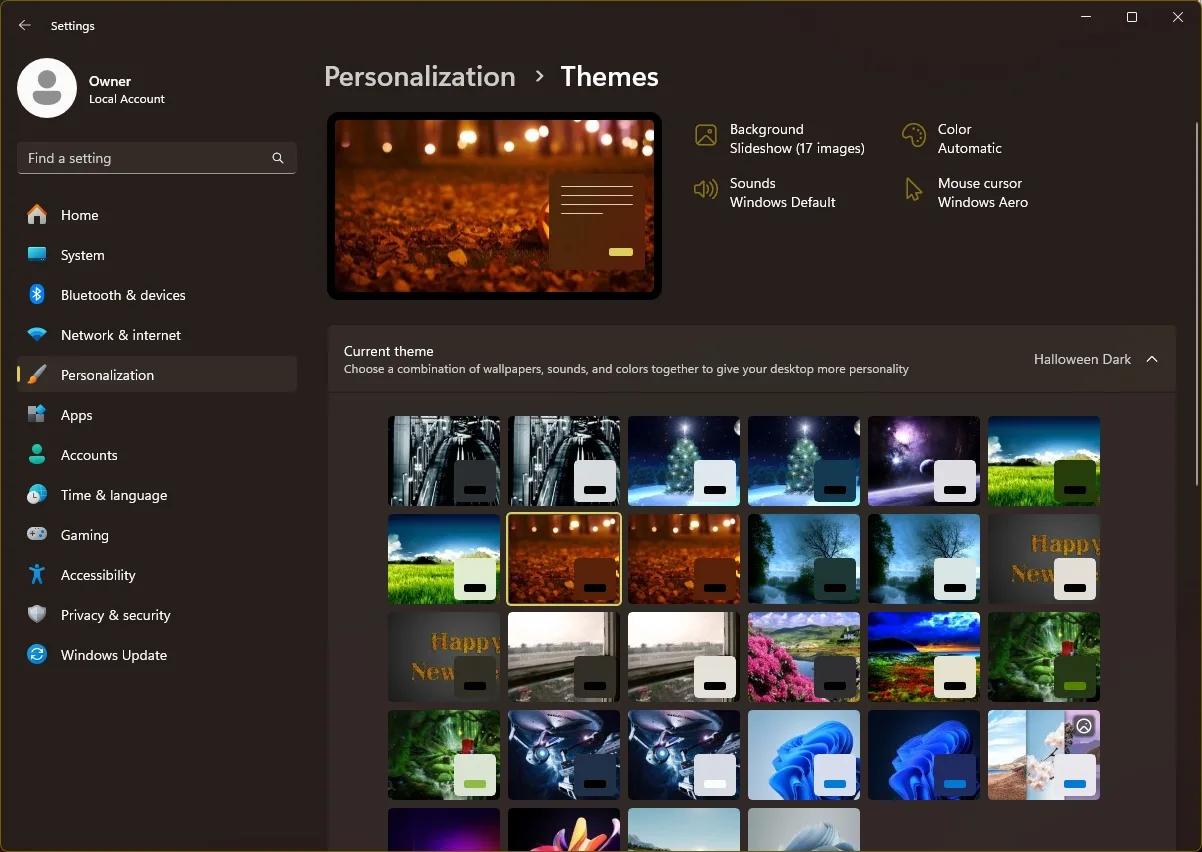Collapse the Current theme section
The width and height of the screenshot is (1202, 852).
click(x=1152, y=359)
